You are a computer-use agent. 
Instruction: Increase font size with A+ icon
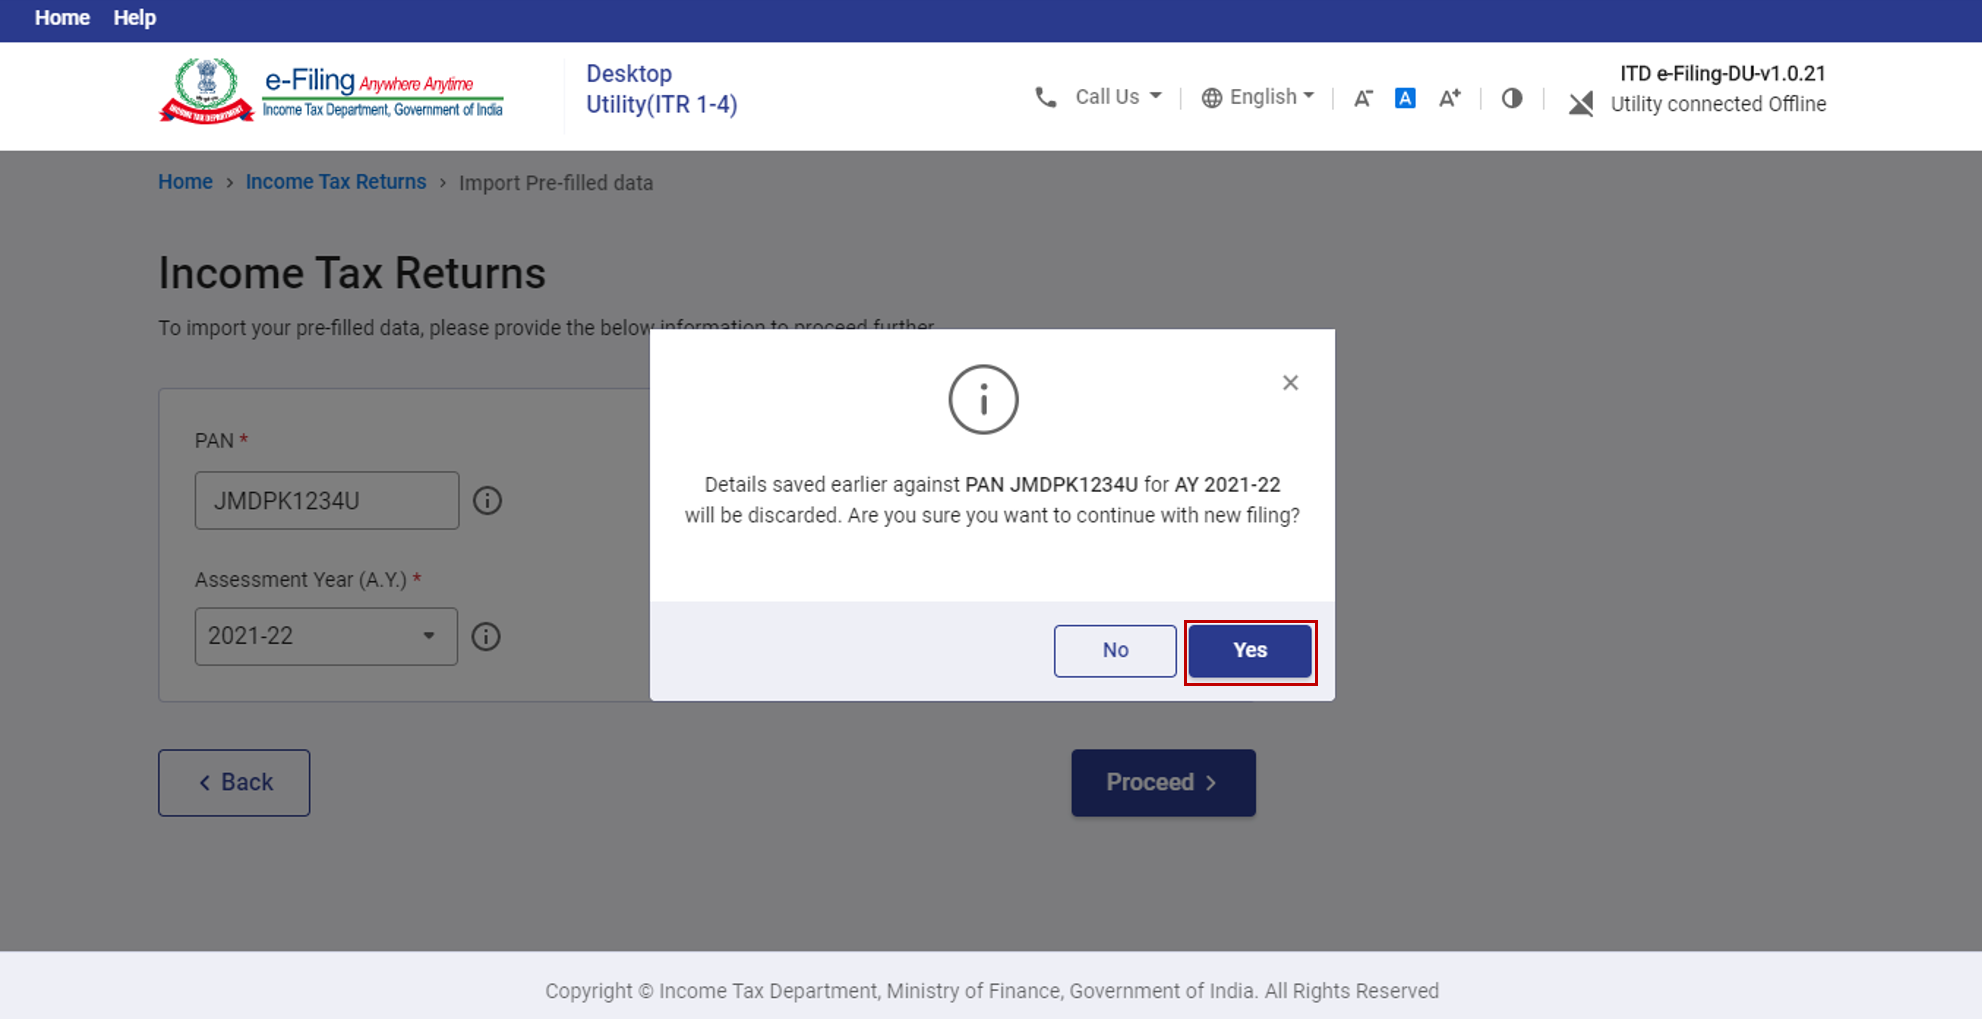pyautogui.click(x=1449, y=98)
